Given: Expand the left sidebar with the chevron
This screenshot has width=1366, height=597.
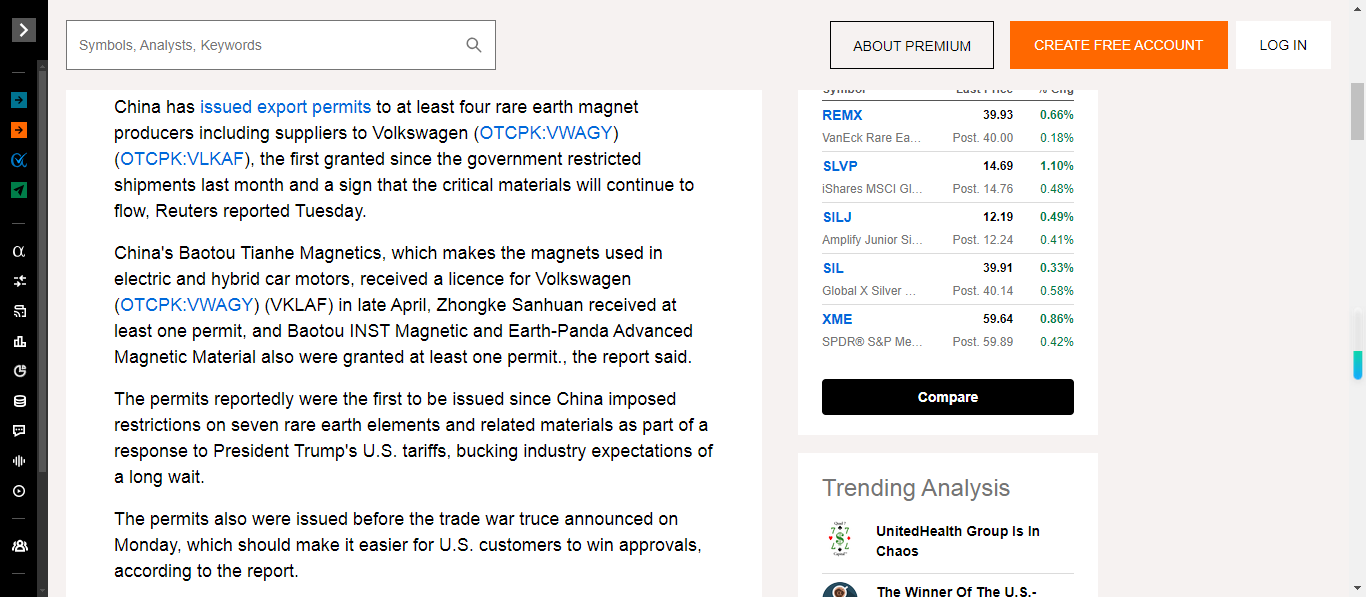Looking at the screenshot, I should [x=23, y=30].
